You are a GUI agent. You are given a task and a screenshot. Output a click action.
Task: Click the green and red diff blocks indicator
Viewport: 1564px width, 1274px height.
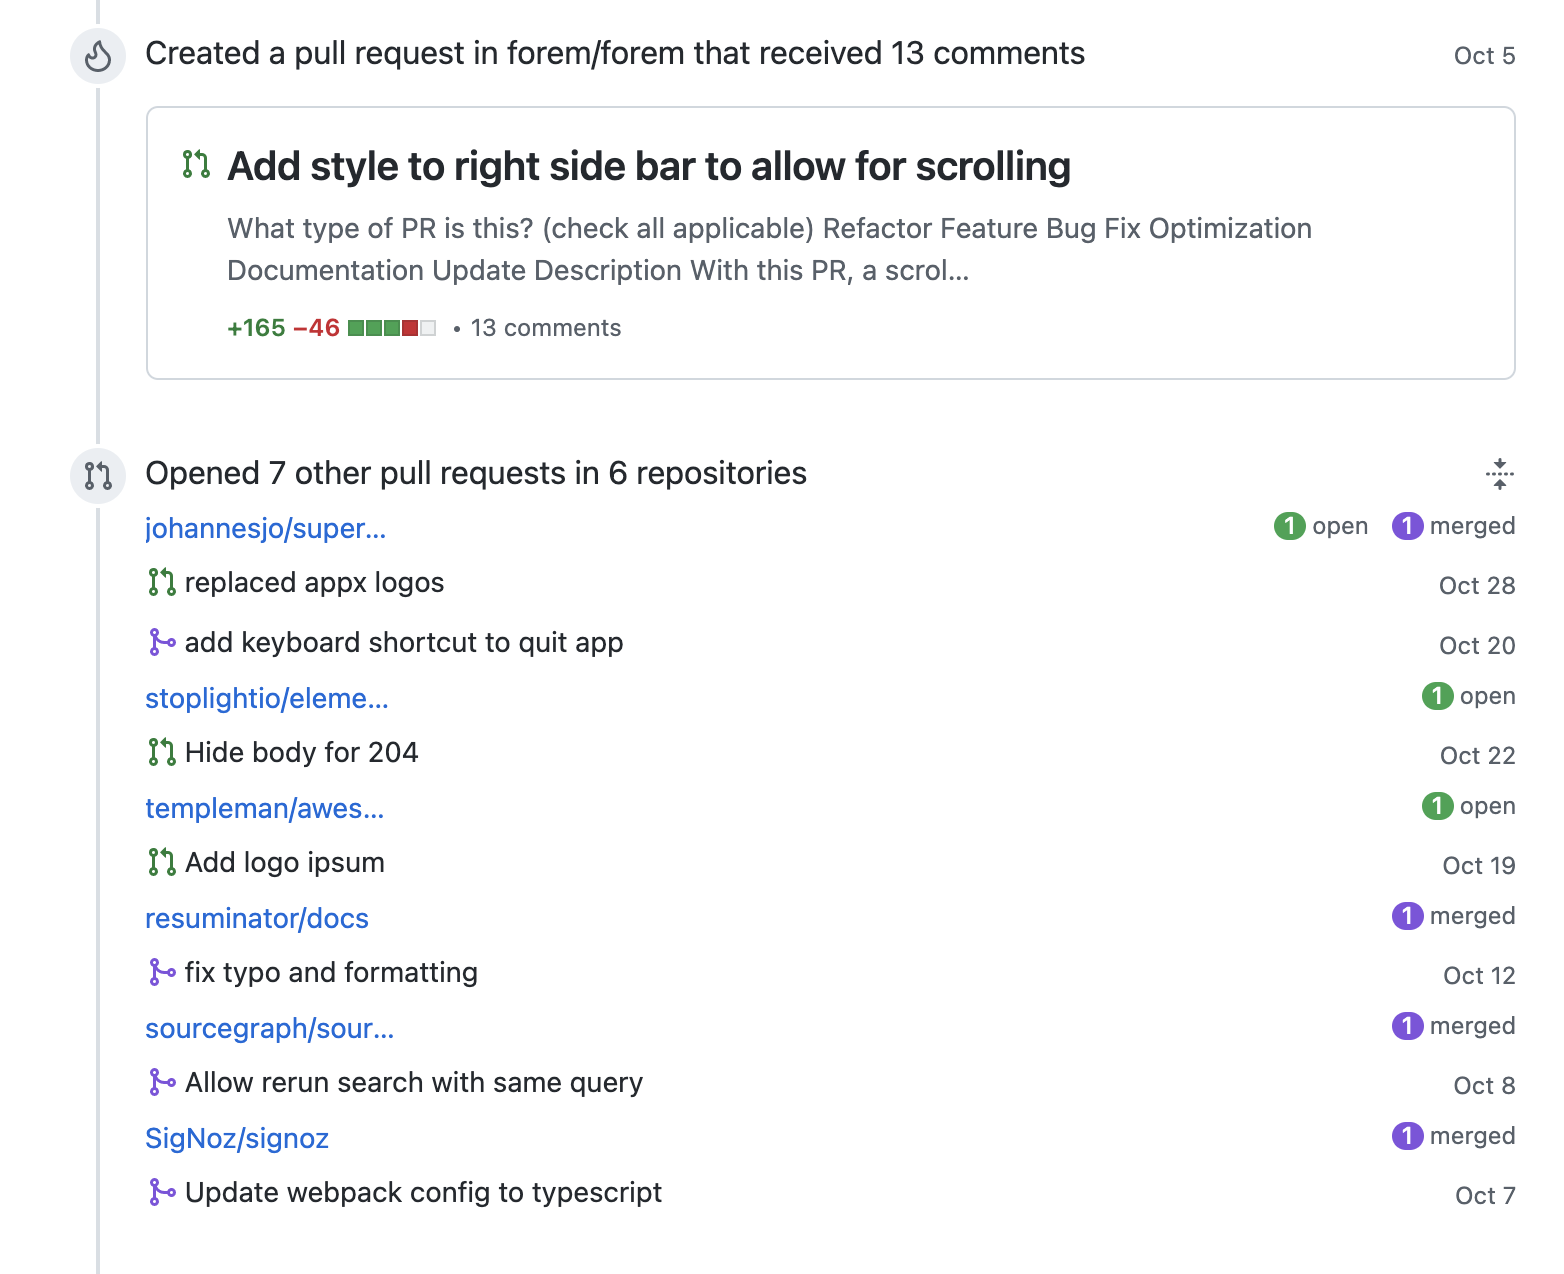[390, 327]
